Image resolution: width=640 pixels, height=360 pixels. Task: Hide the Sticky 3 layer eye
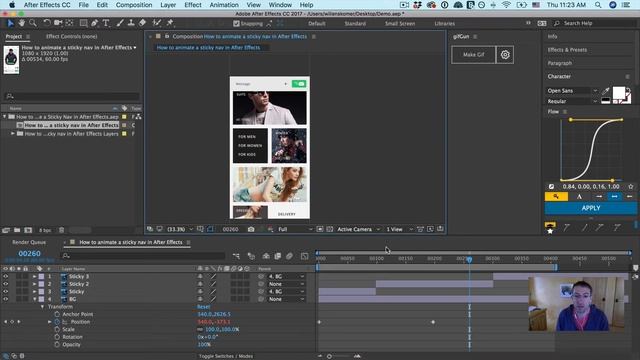point(6,276)
